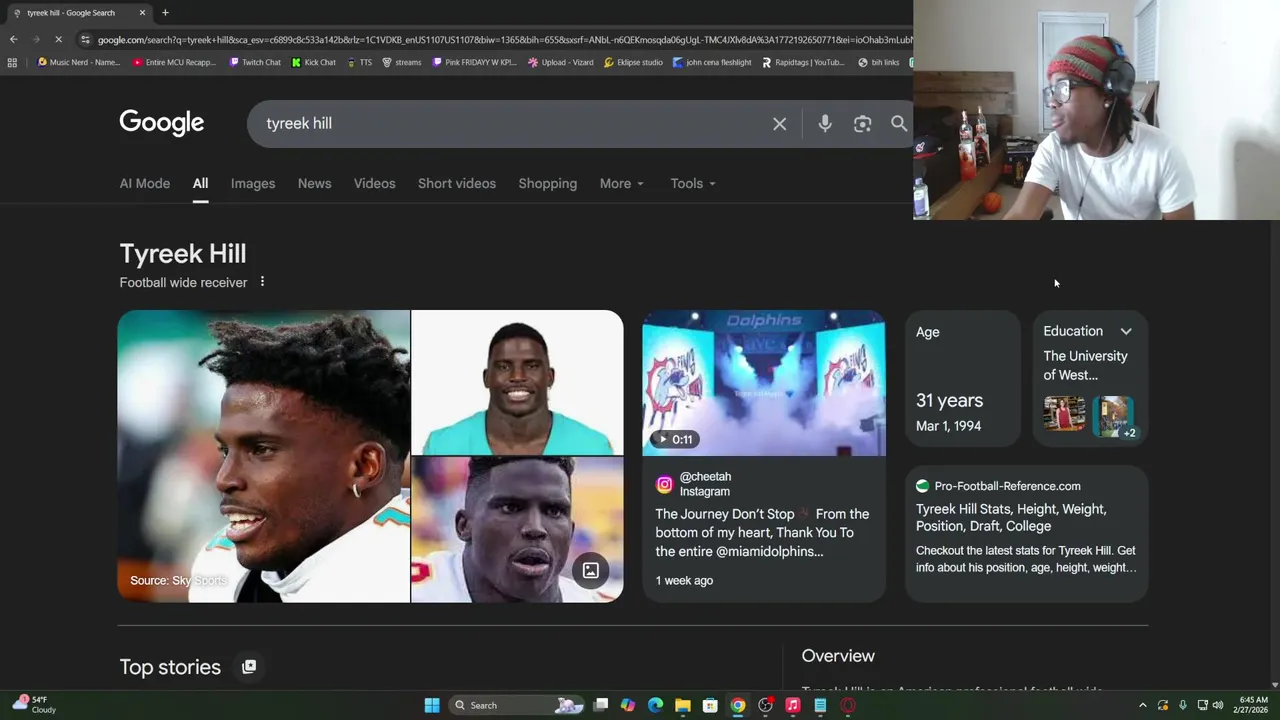Image resolution: width=1280 pixels, height=720 pixels.
Task: Open the Entire MCU Recap bookmark
Action: 173,62
